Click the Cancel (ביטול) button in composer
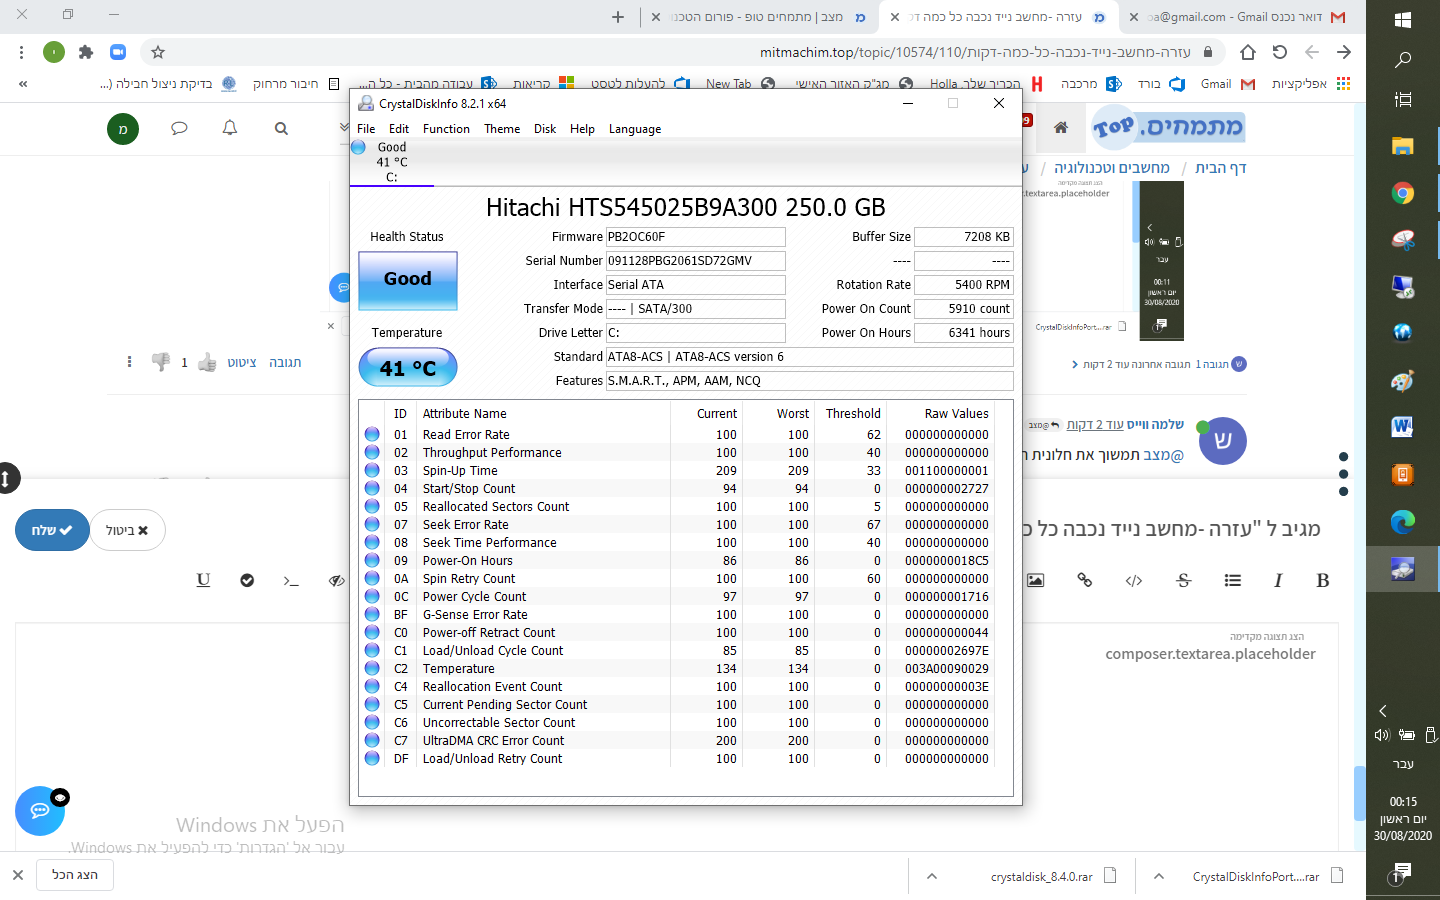The image size is (1440, 900). pos(127,530)
